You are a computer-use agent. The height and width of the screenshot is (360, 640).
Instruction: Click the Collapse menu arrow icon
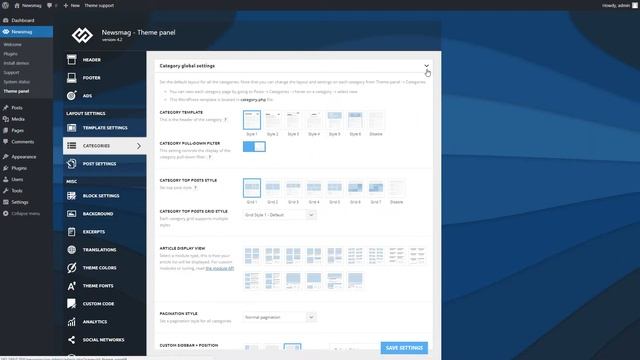(6, 213)
